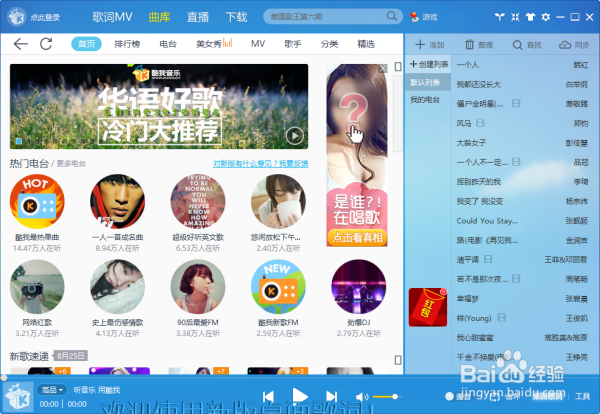Click the playback progress bar handle
This screenshot has width=600, height=414.
coord(3,378)
